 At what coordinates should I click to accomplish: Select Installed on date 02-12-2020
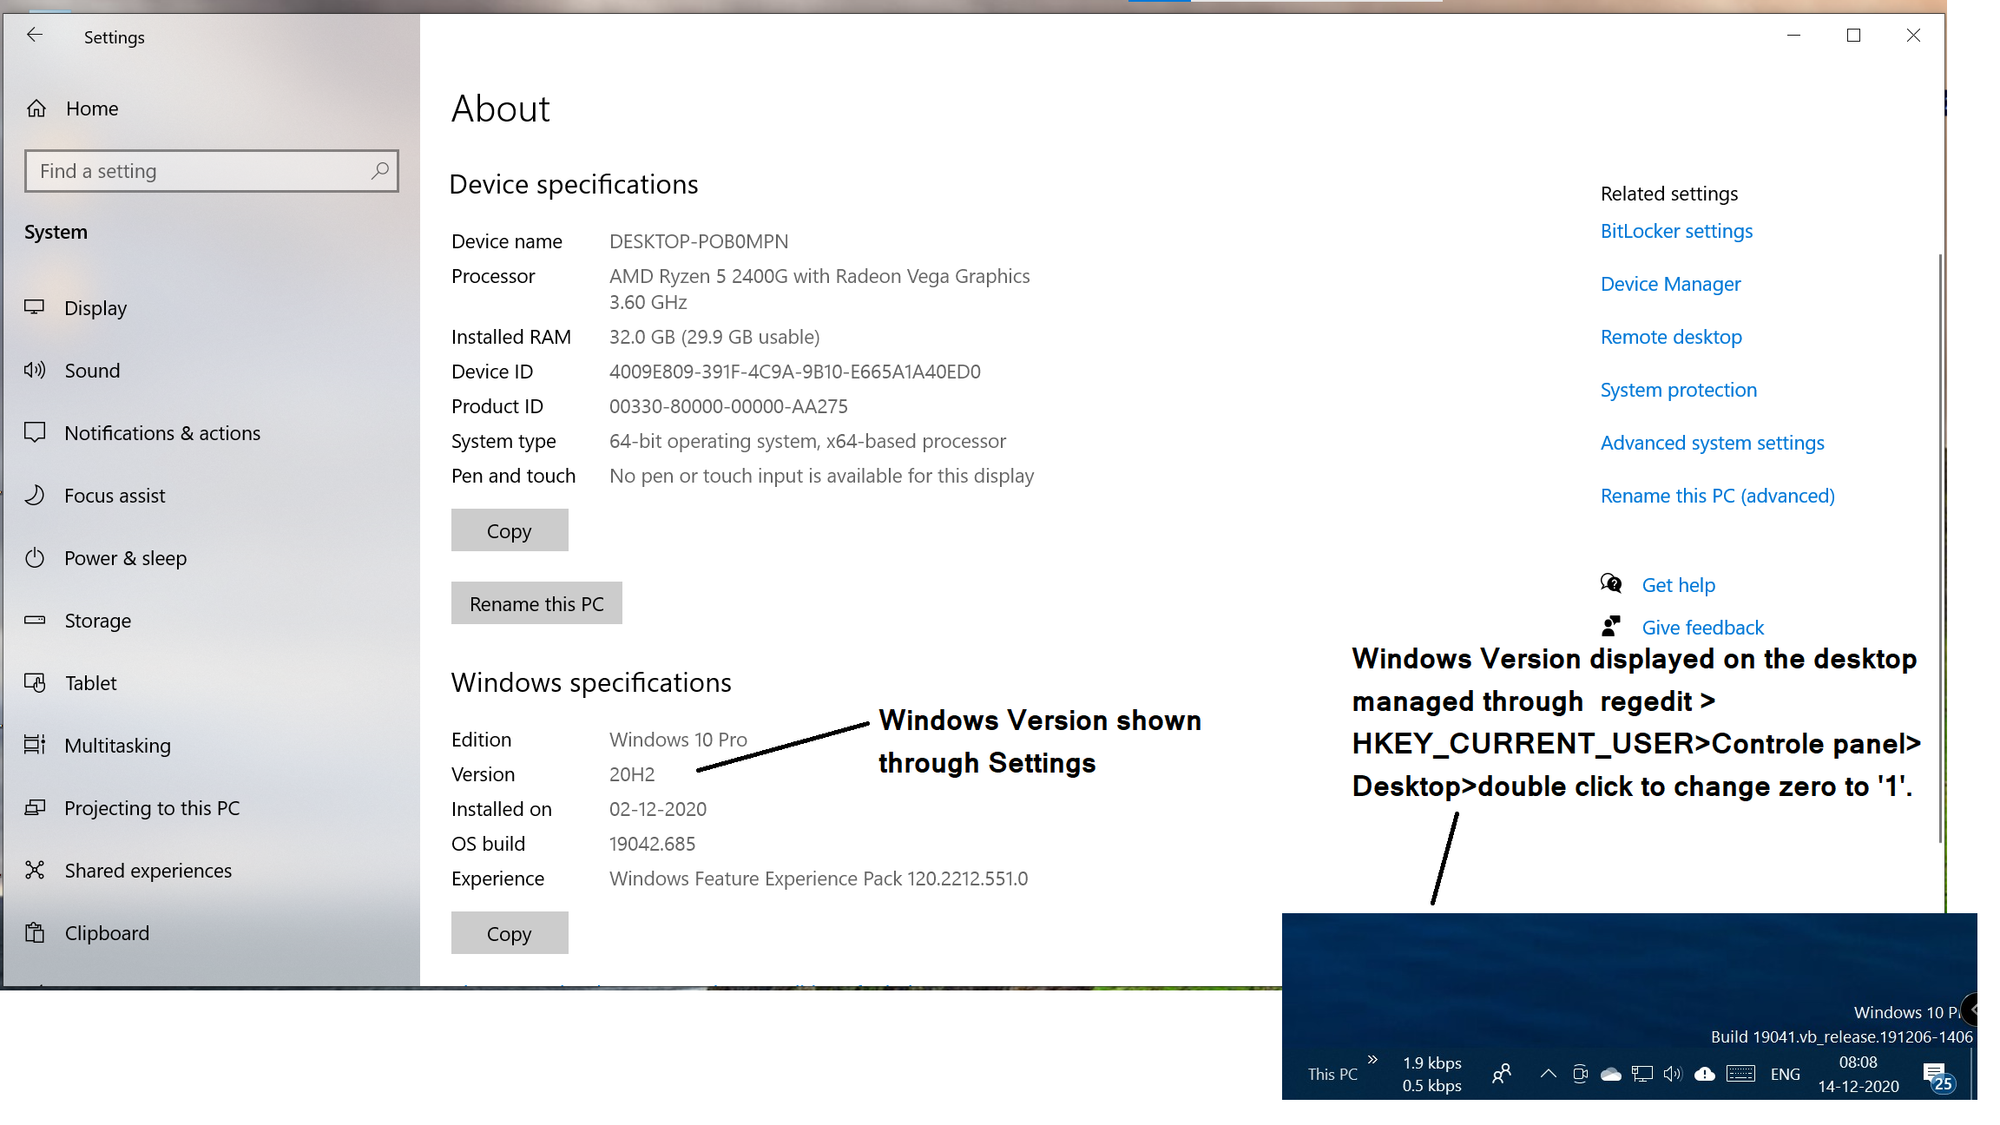[x=658, y=809]
